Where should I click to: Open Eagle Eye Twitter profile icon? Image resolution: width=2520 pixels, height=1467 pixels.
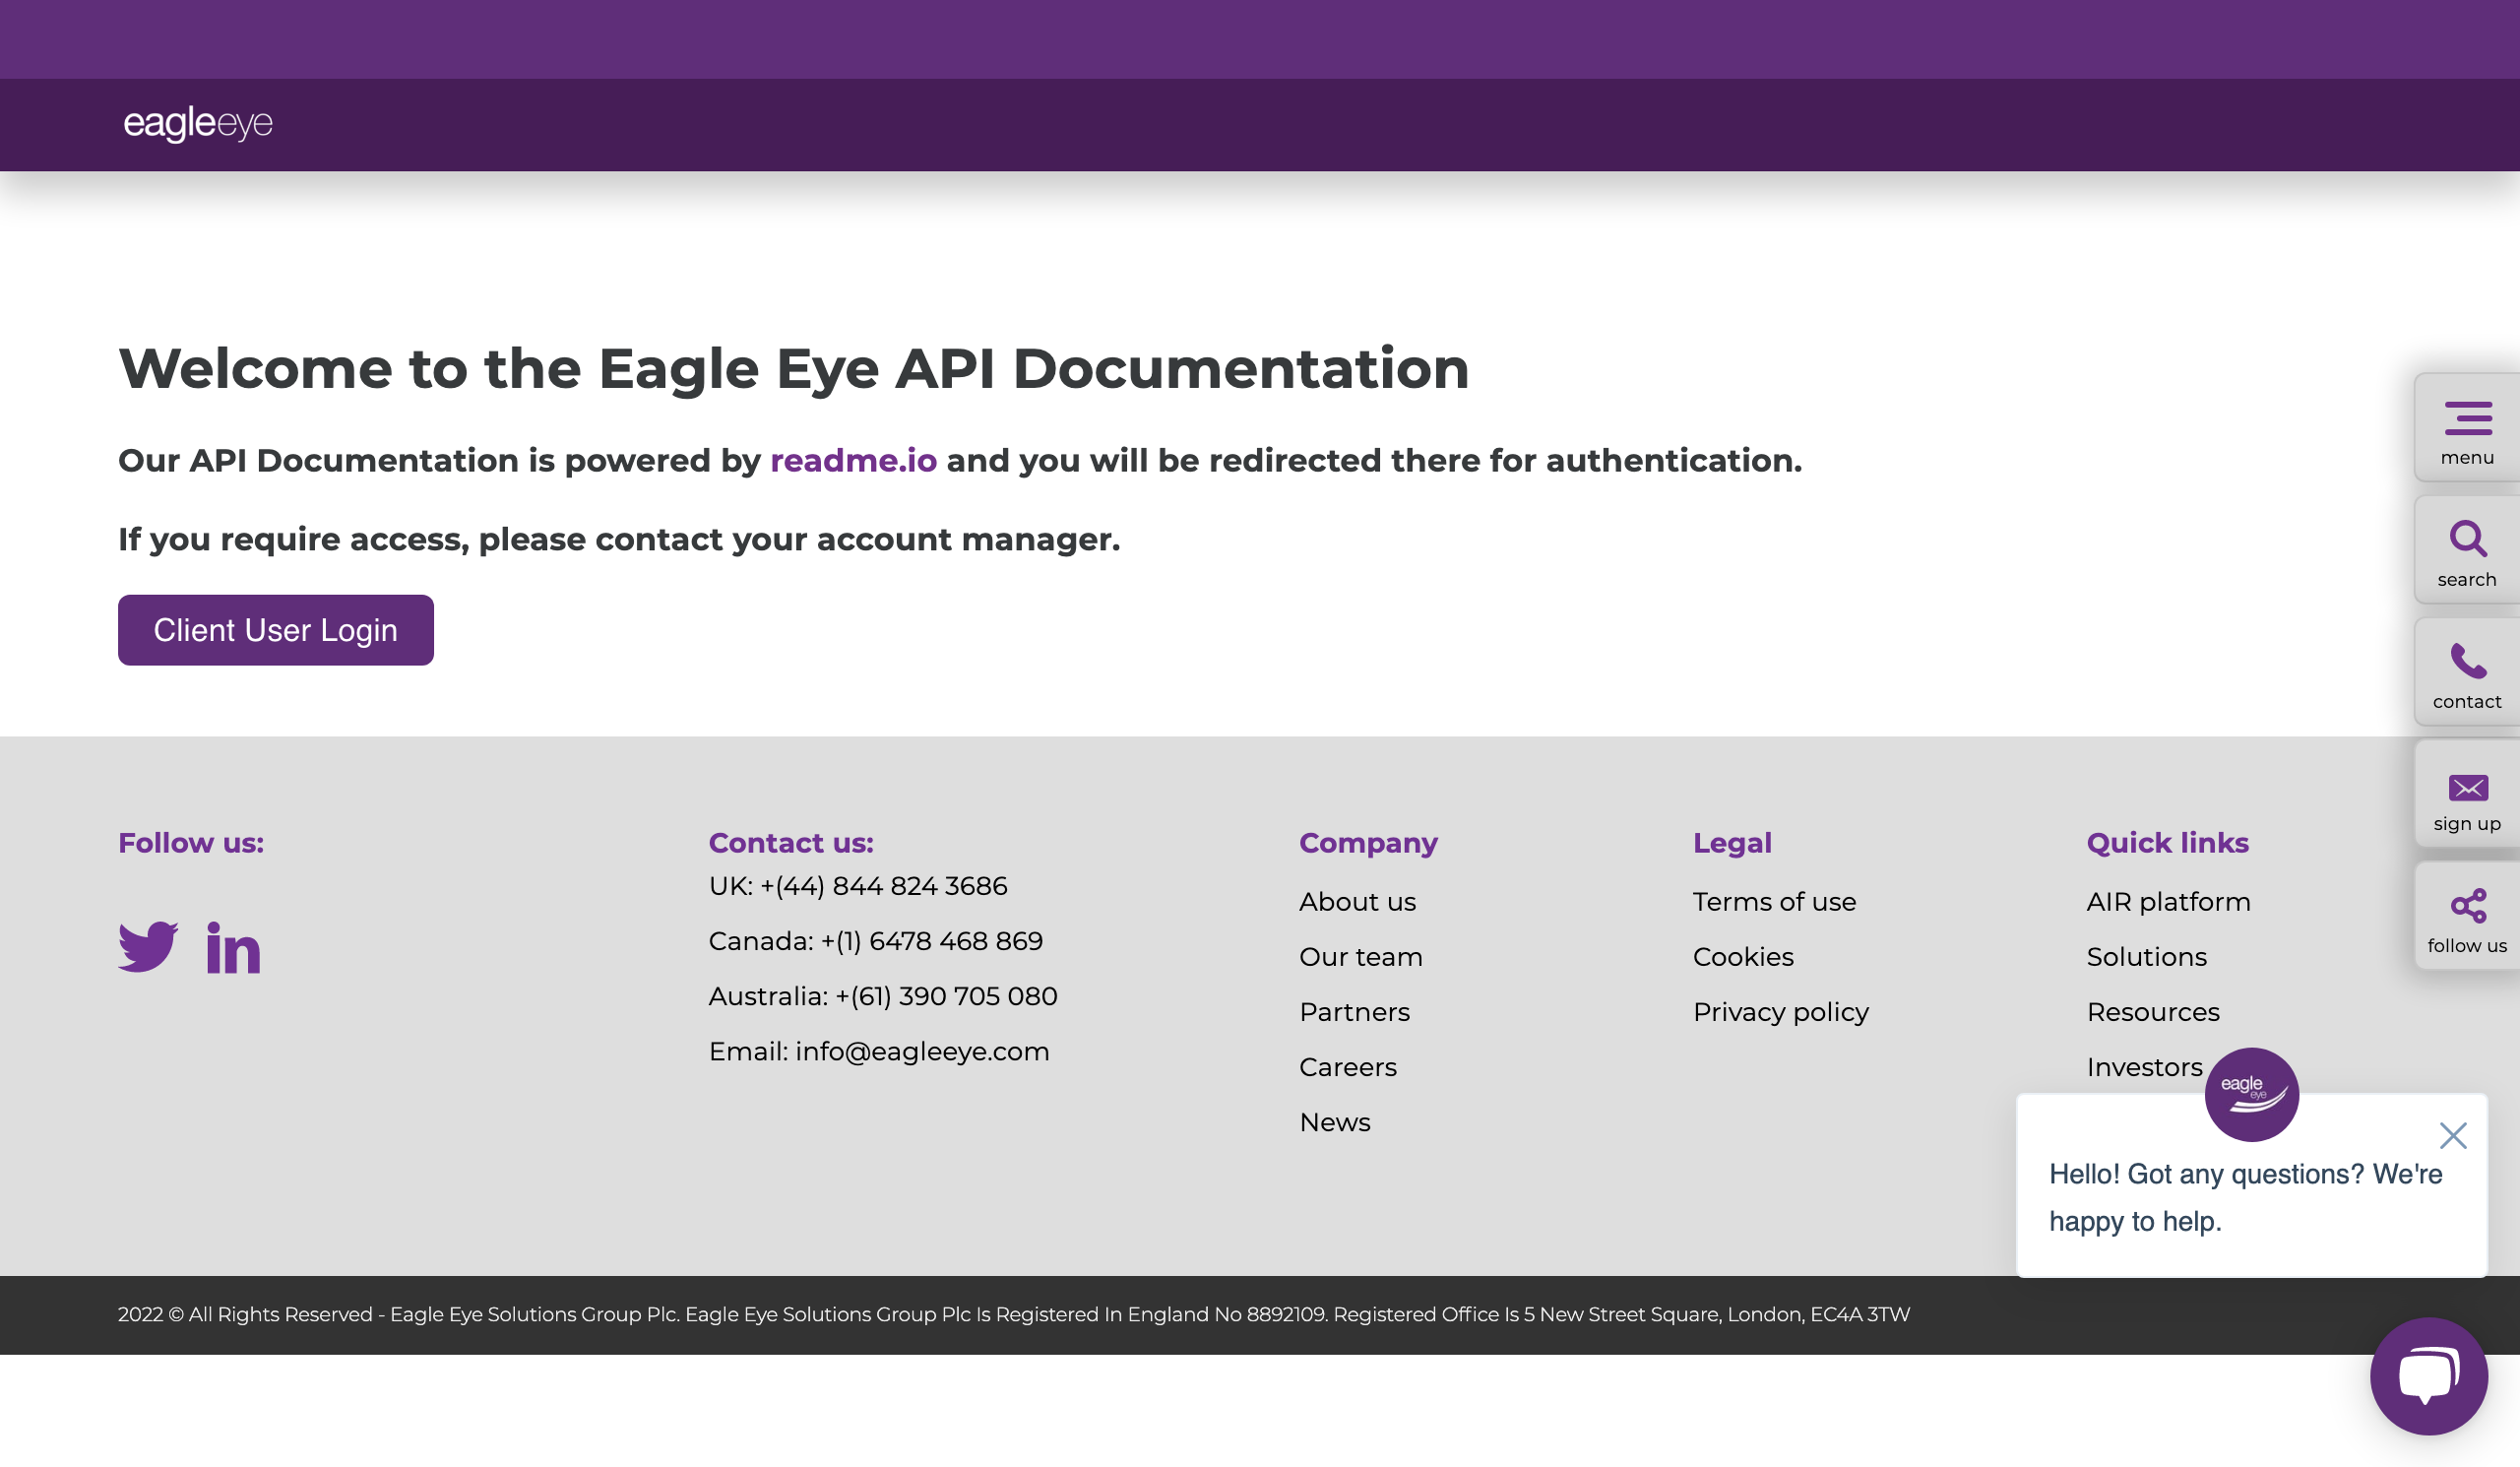pyautogui.click(x=148, y=946)
